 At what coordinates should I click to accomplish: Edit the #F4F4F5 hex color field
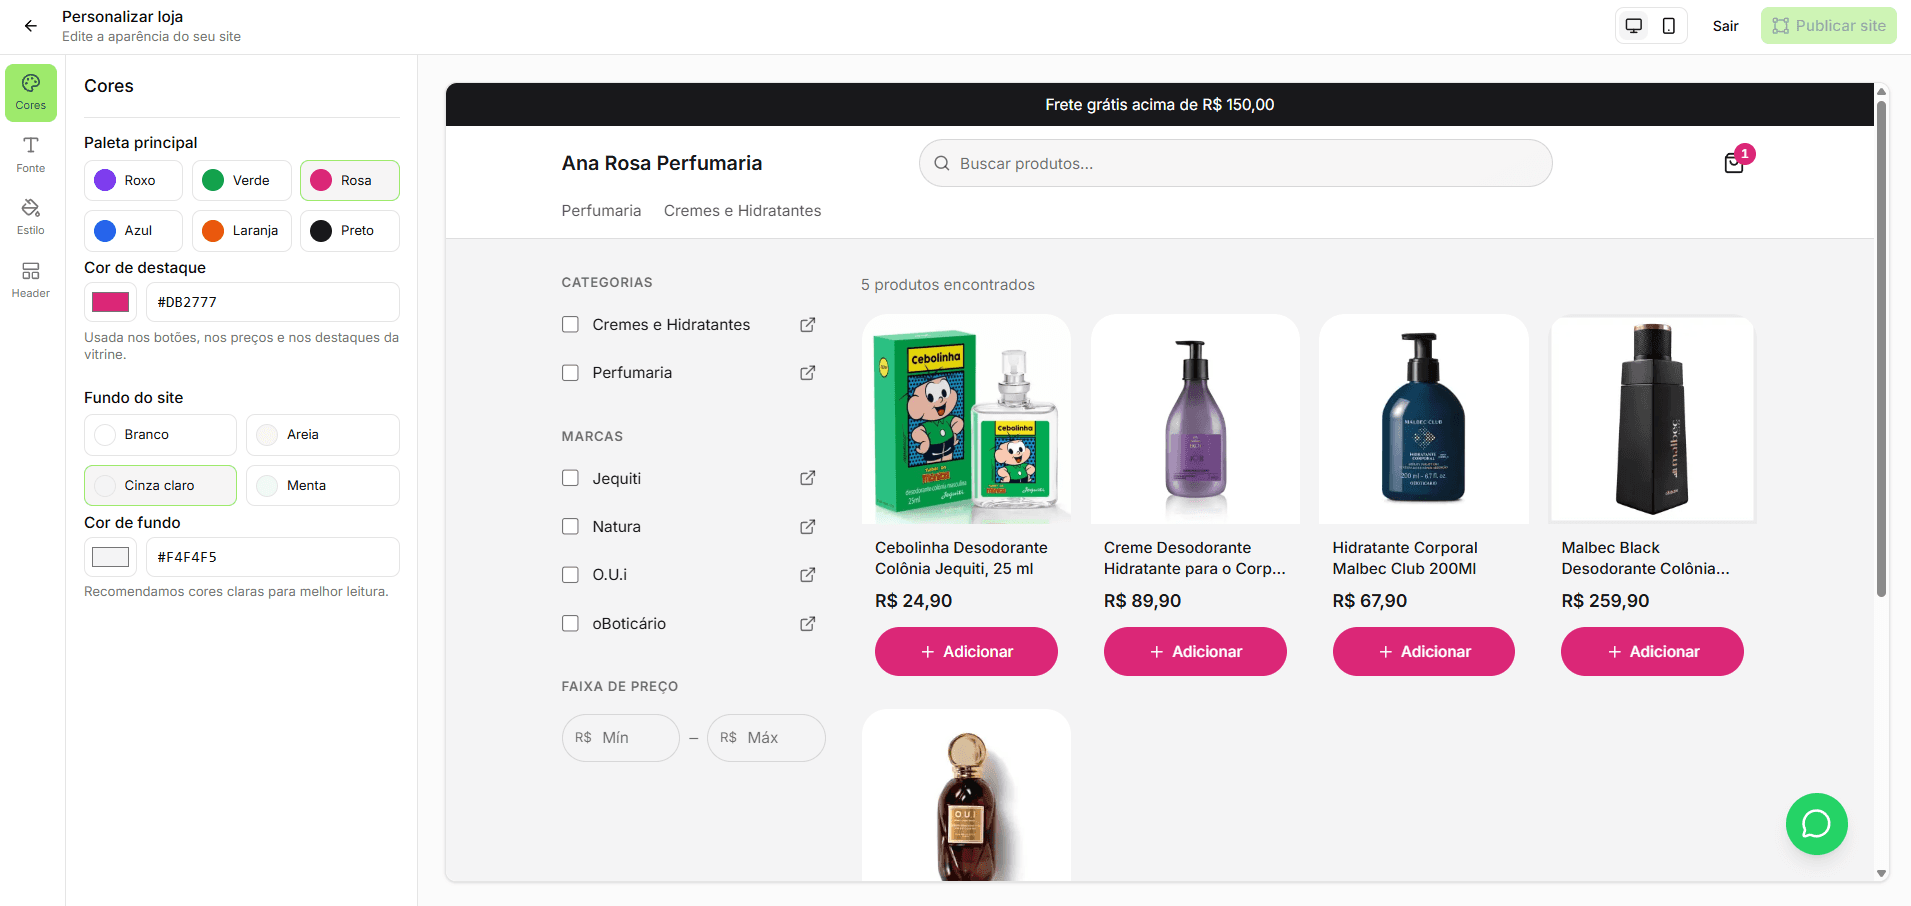tap(273, 557)
